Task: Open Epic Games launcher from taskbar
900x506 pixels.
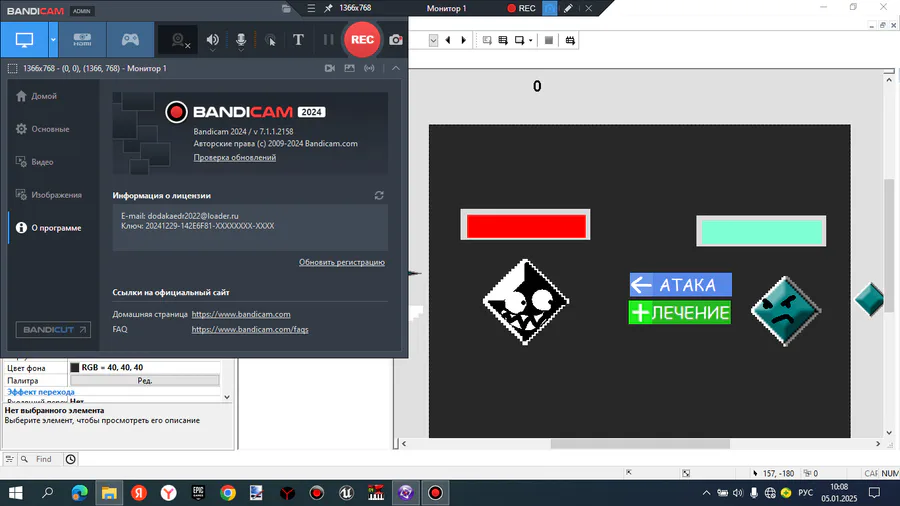Action: click(198, 493)
